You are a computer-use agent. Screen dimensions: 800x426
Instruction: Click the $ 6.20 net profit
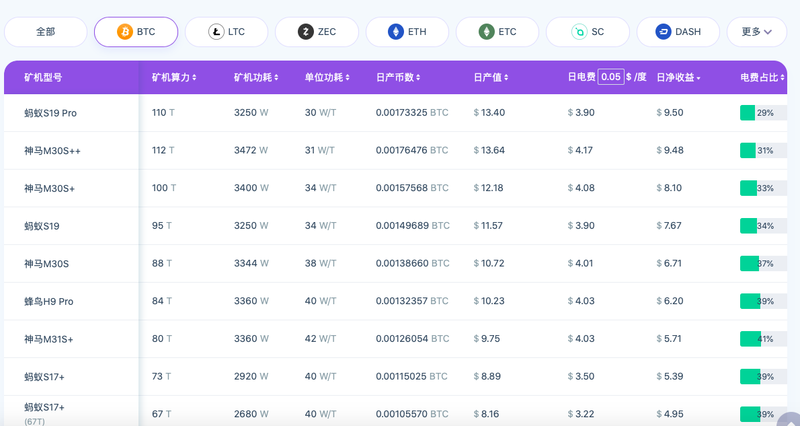[x=670, y=301]
